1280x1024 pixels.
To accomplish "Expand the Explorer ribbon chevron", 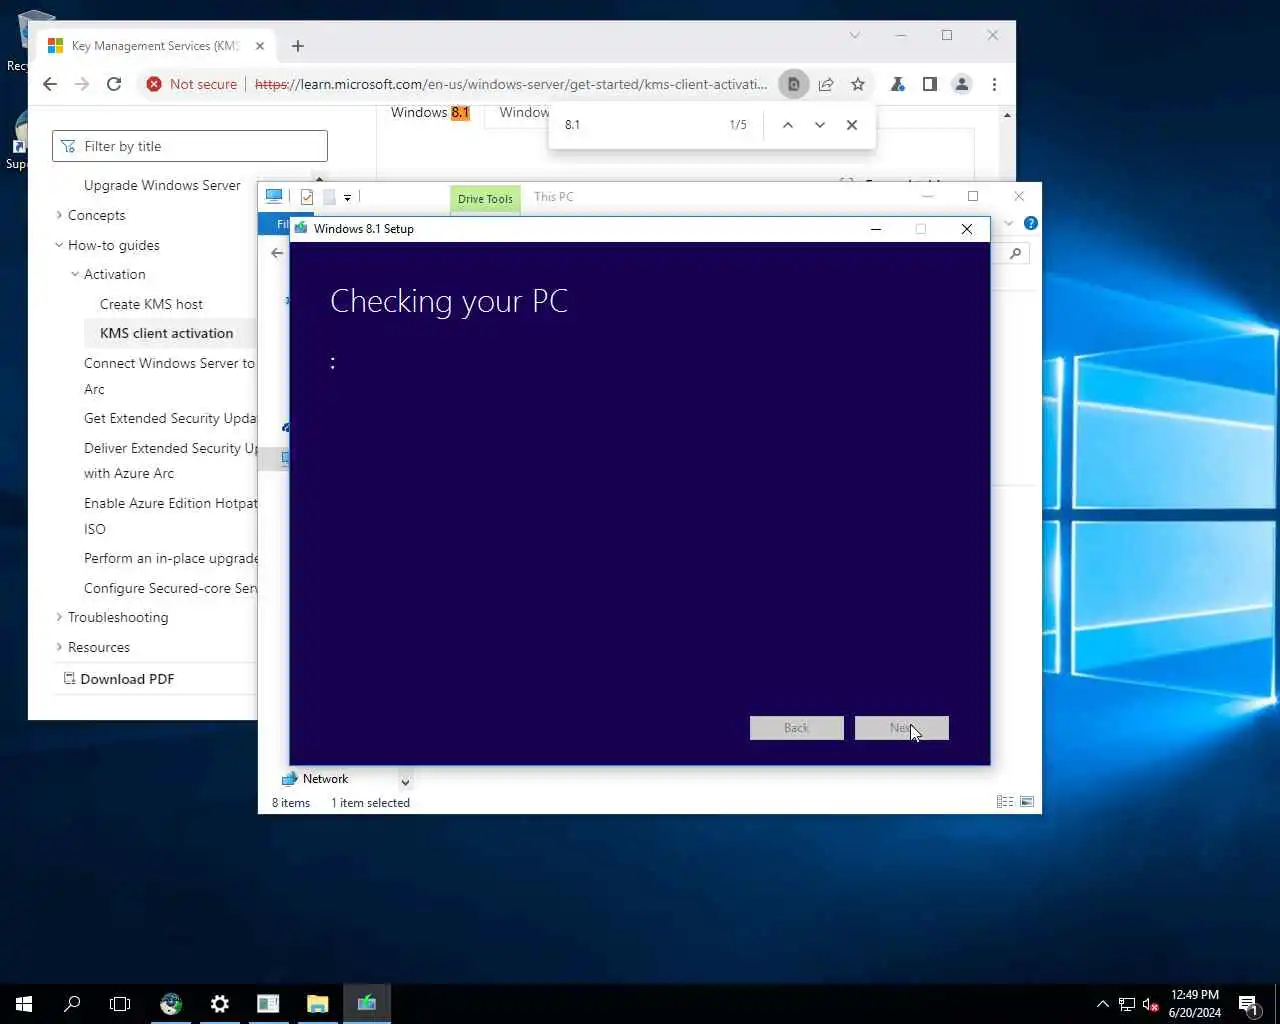I will point(1009,223).
